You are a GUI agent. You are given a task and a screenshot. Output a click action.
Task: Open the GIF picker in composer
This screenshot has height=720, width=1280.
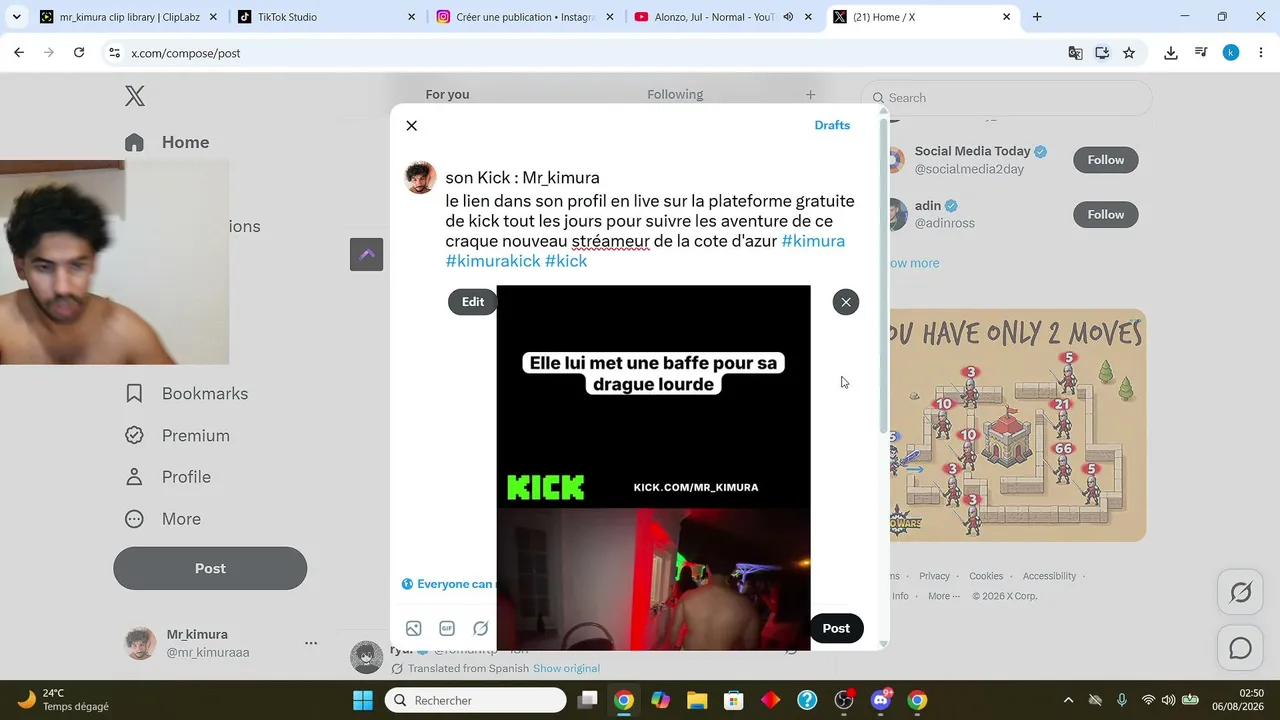click(447, 628)
